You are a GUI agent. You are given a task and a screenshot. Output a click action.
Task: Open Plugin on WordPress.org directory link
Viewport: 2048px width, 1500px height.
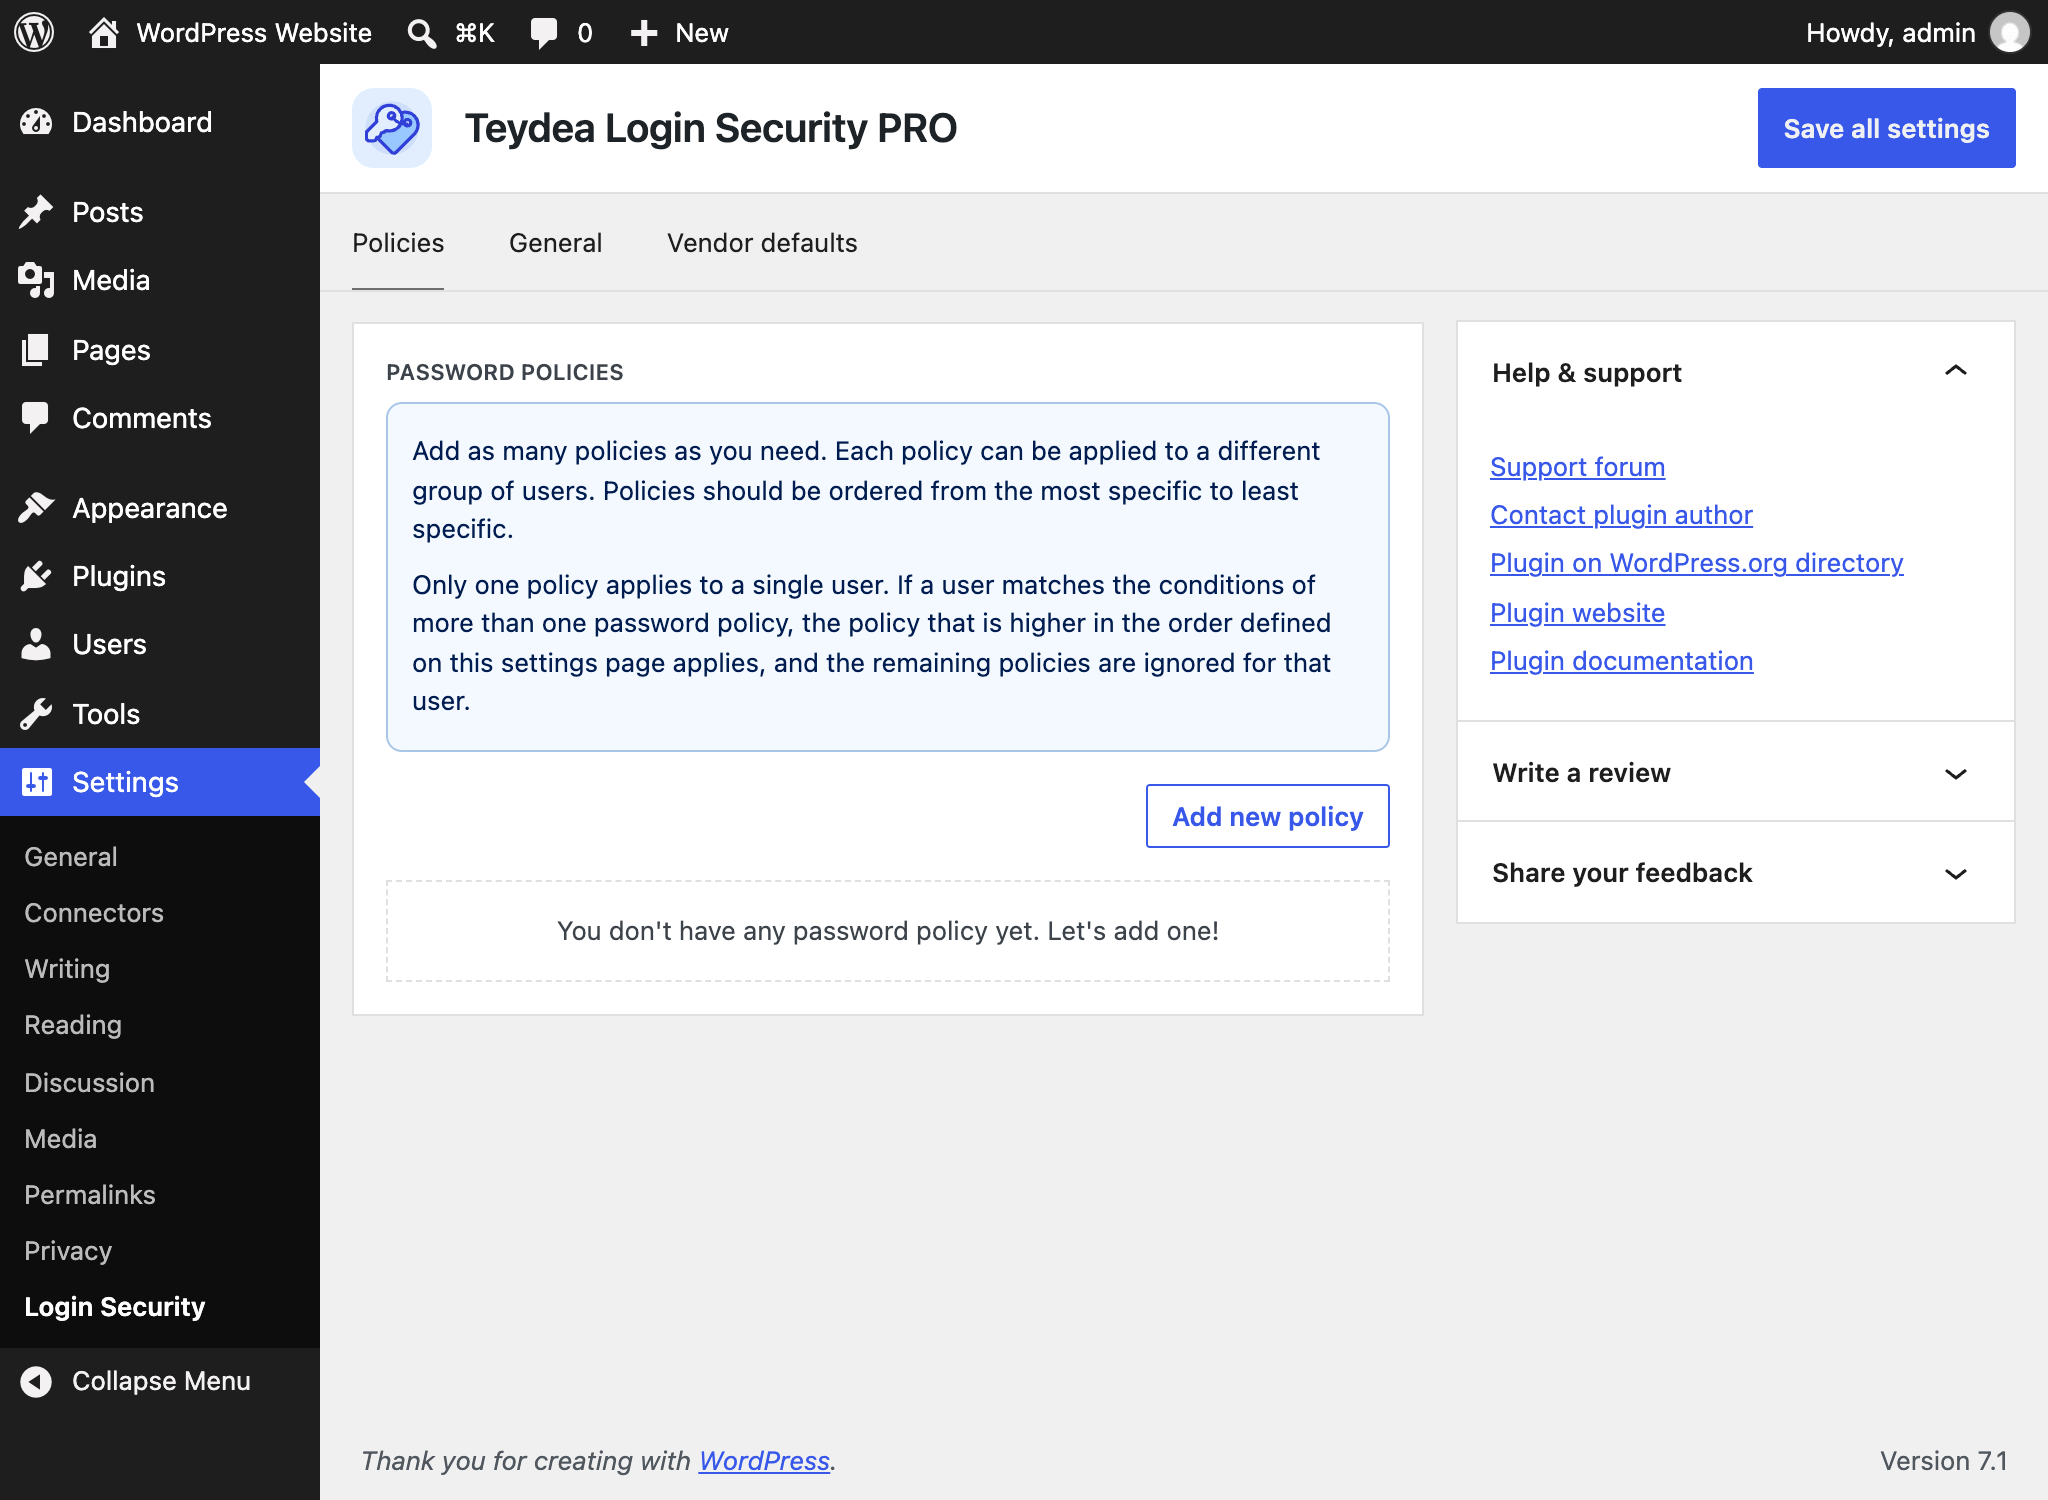[x=1696, y=563]
